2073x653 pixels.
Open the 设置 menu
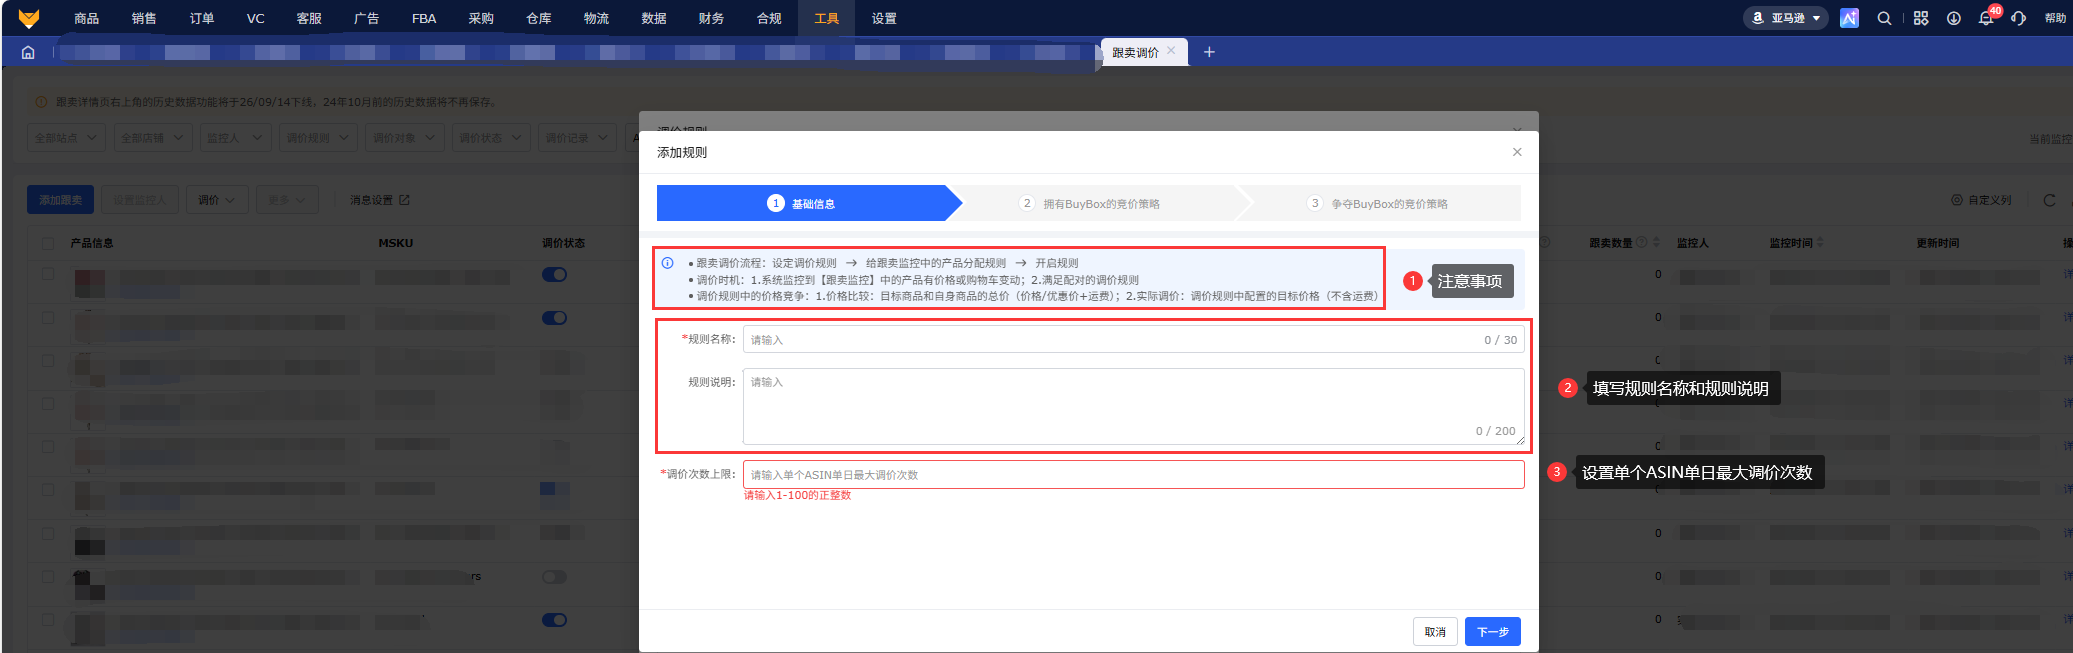(884, 18)
